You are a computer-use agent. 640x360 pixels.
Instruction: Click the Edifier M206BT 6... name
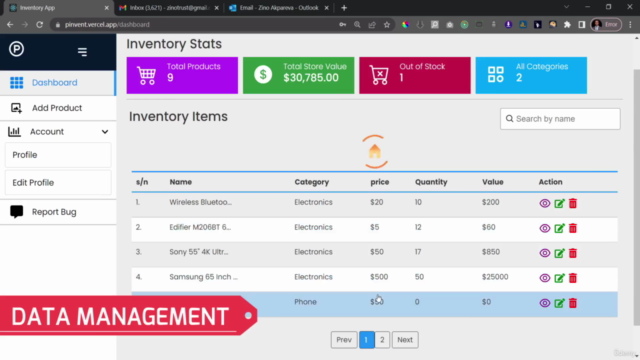[200, 227]
